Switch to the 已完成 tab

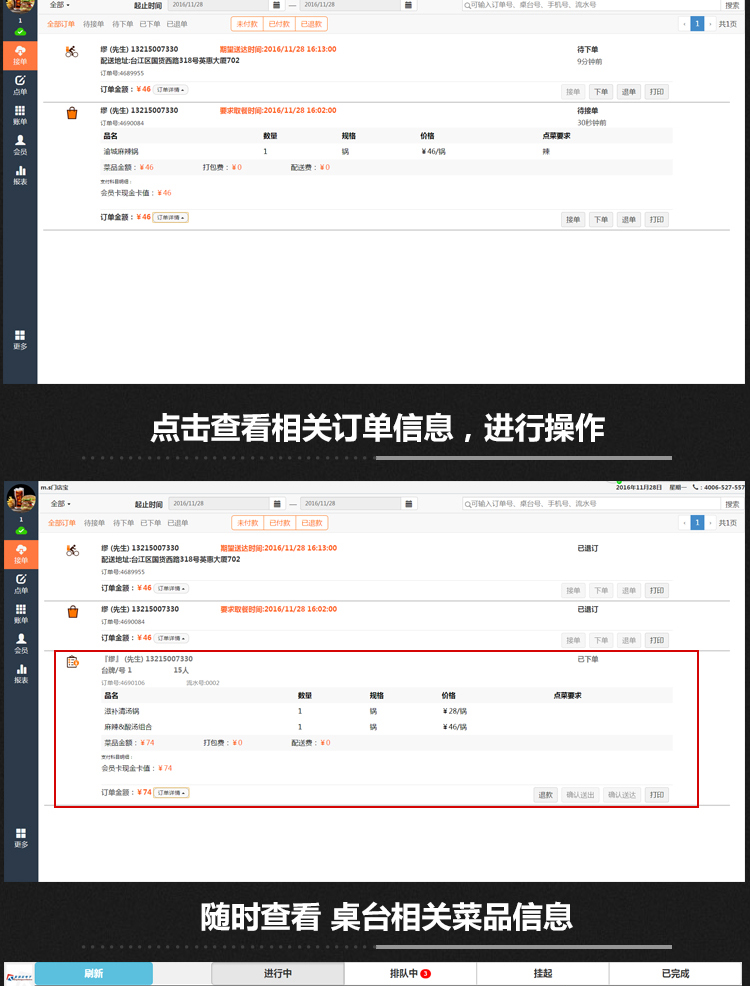675,973
